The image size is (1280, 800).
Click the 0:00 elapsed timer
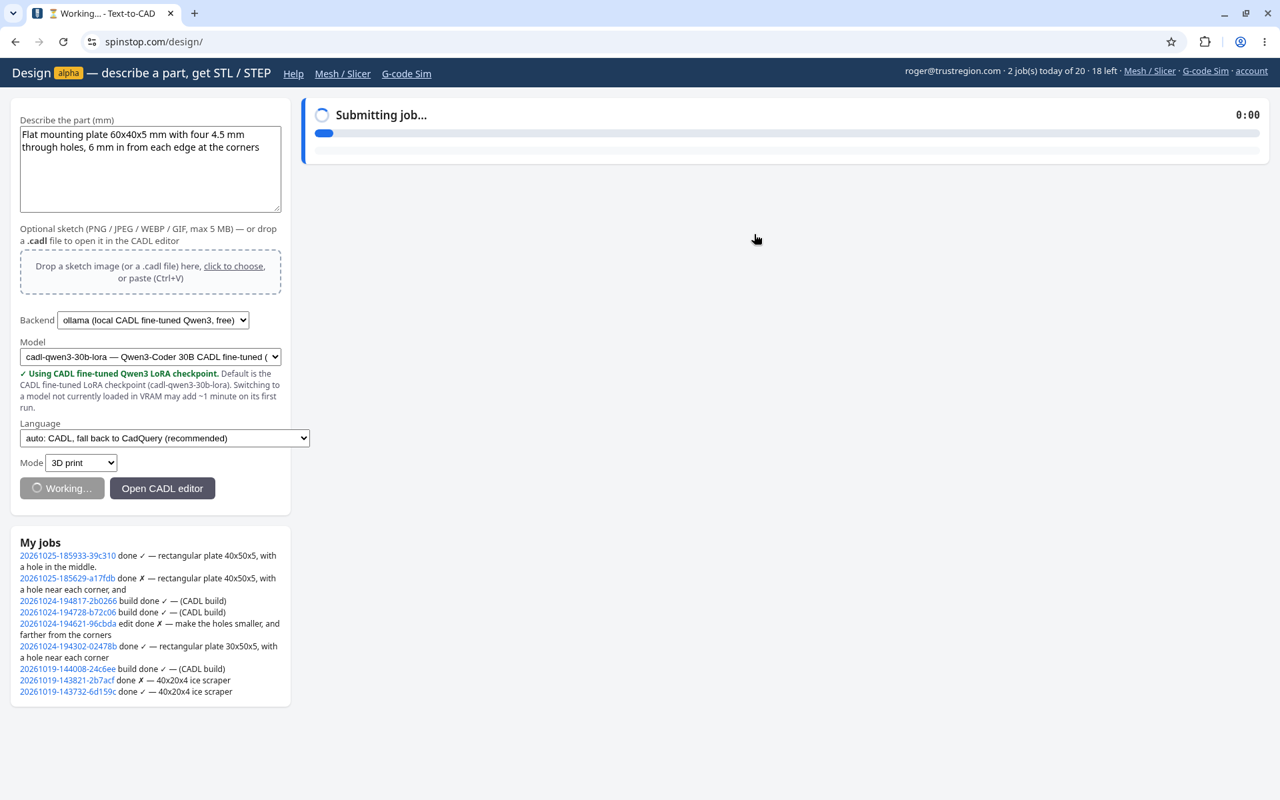1248,115
